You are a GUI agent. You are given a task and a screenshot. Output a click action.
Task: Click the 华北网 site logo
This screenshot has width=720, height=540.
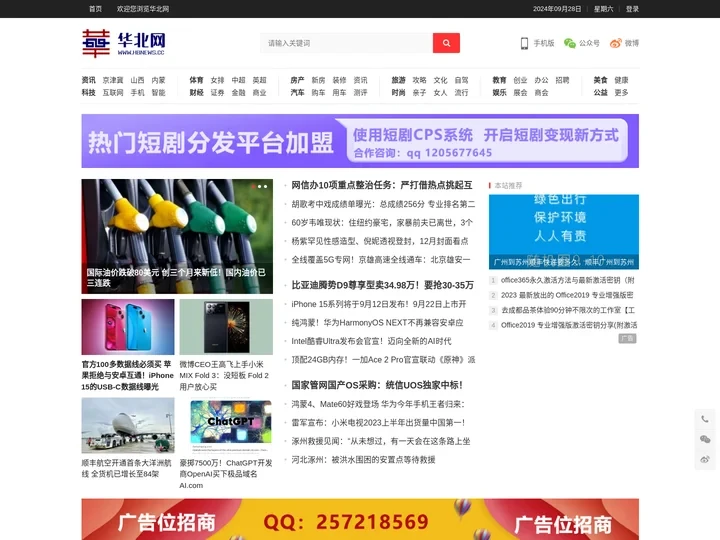124,44
